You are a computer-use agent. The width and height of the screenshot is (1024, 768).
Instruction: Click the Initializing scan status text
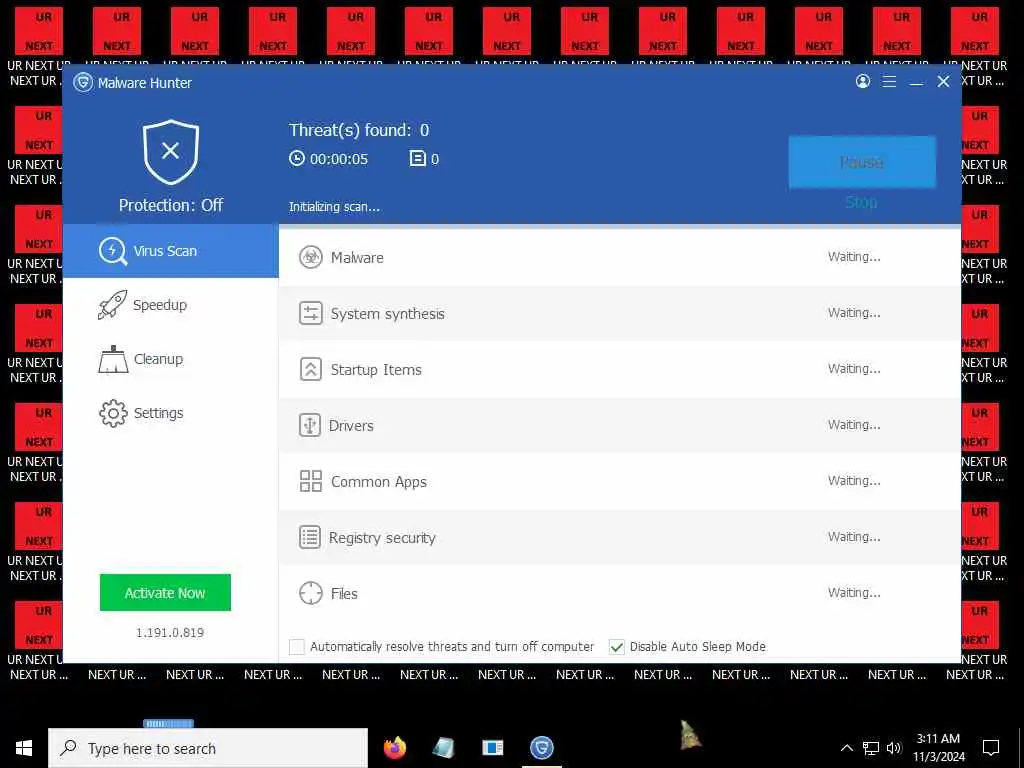click(334, 206)
